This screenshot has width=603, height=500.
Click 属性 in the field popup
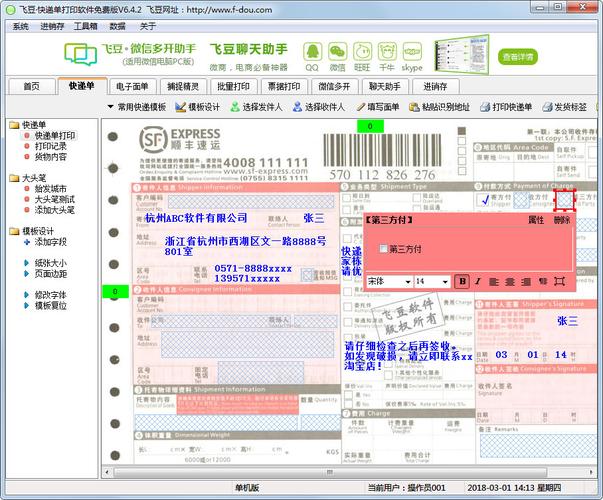click(x=536, y=220)
